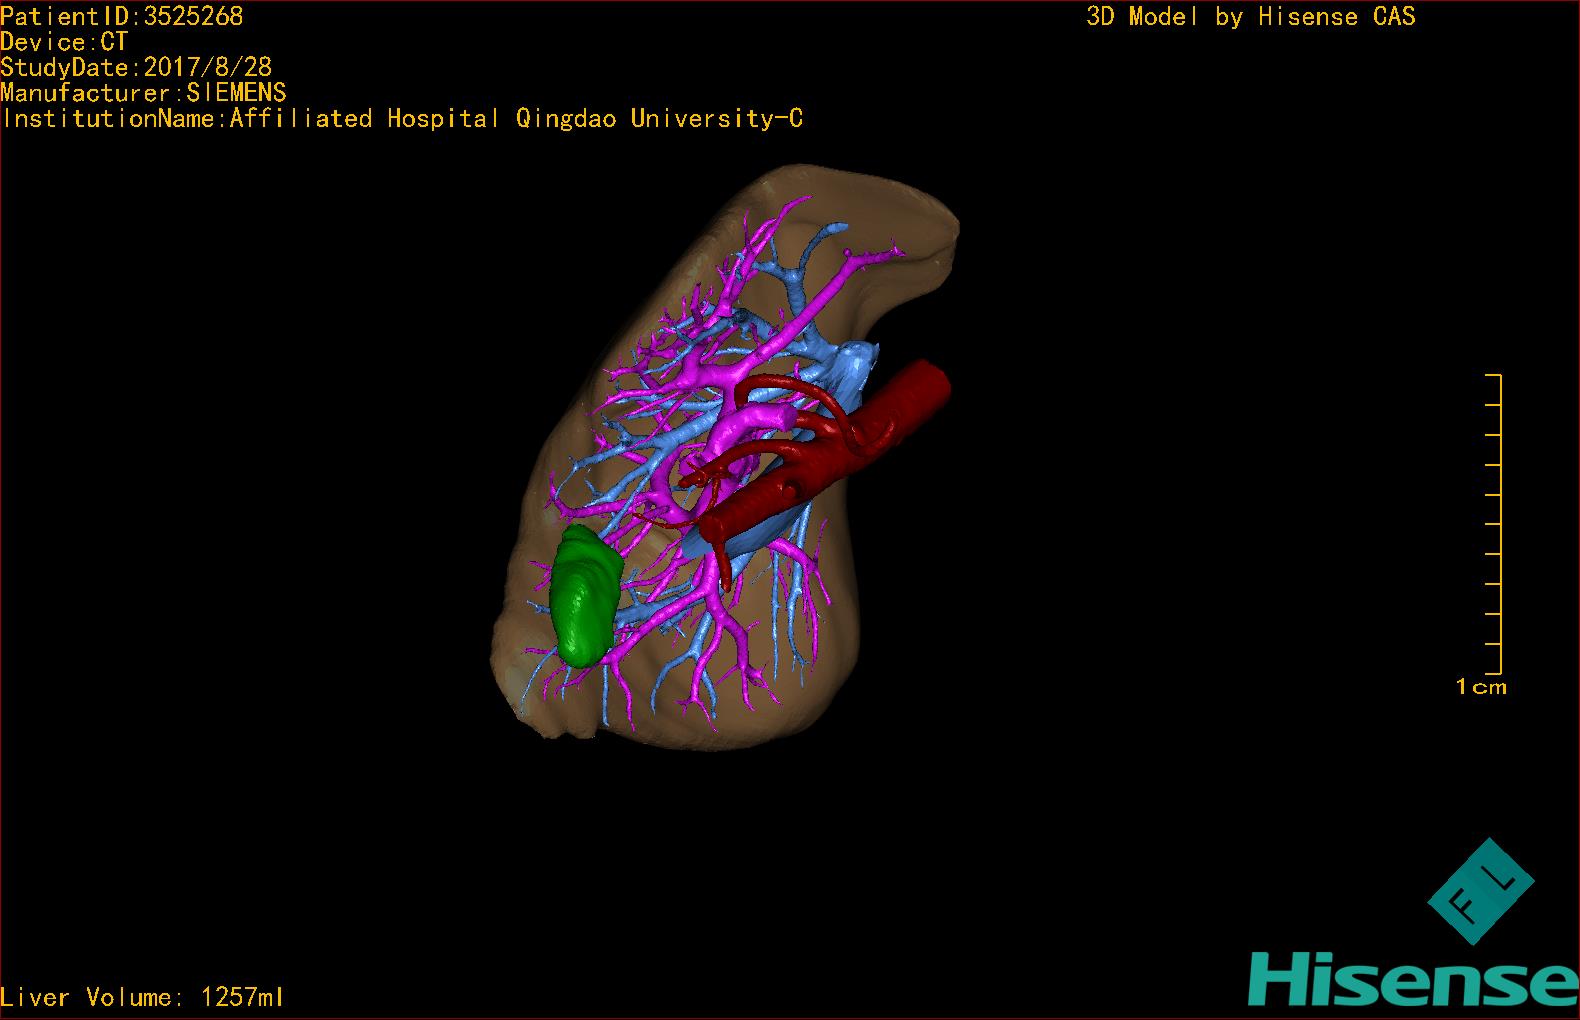Click the Liver Volume: 1257ml readout
Viewport: 1580px width, 1020px height.
[142, 997]
